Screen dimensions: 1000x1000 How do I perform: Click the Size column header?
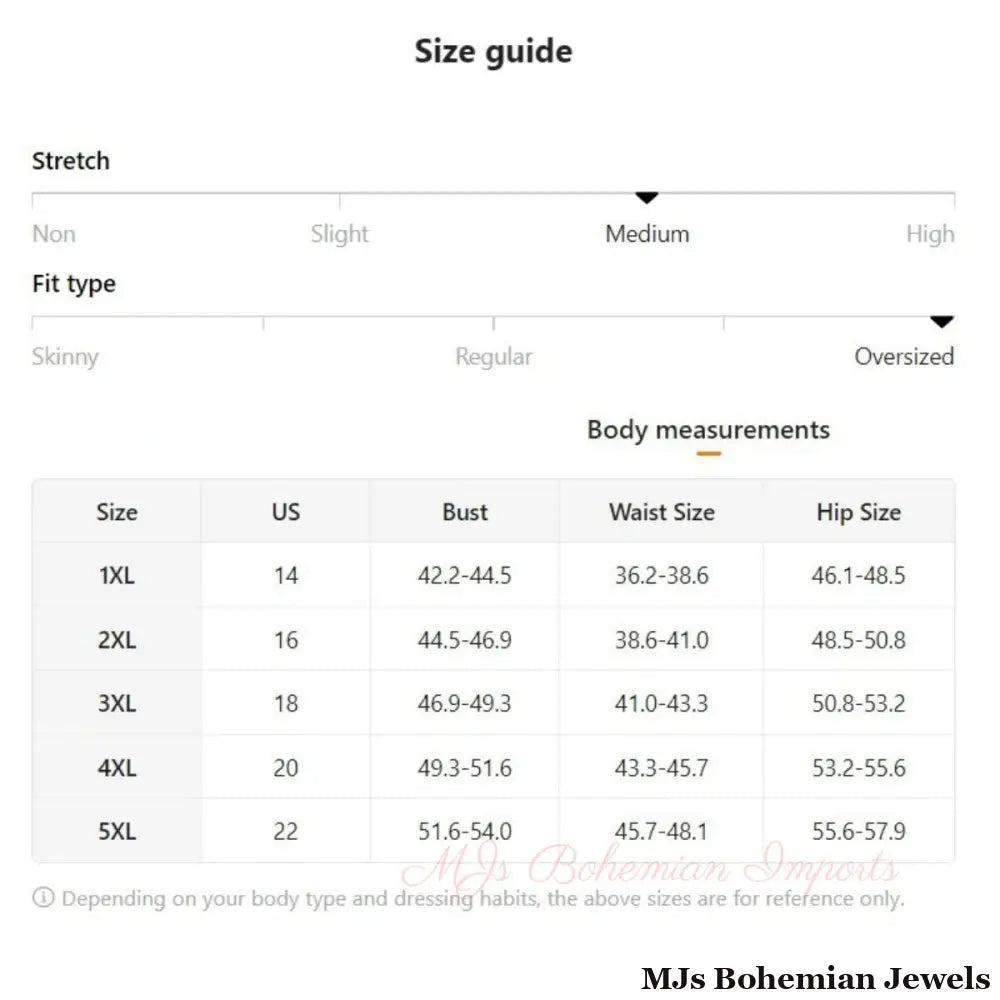(116, 512)
